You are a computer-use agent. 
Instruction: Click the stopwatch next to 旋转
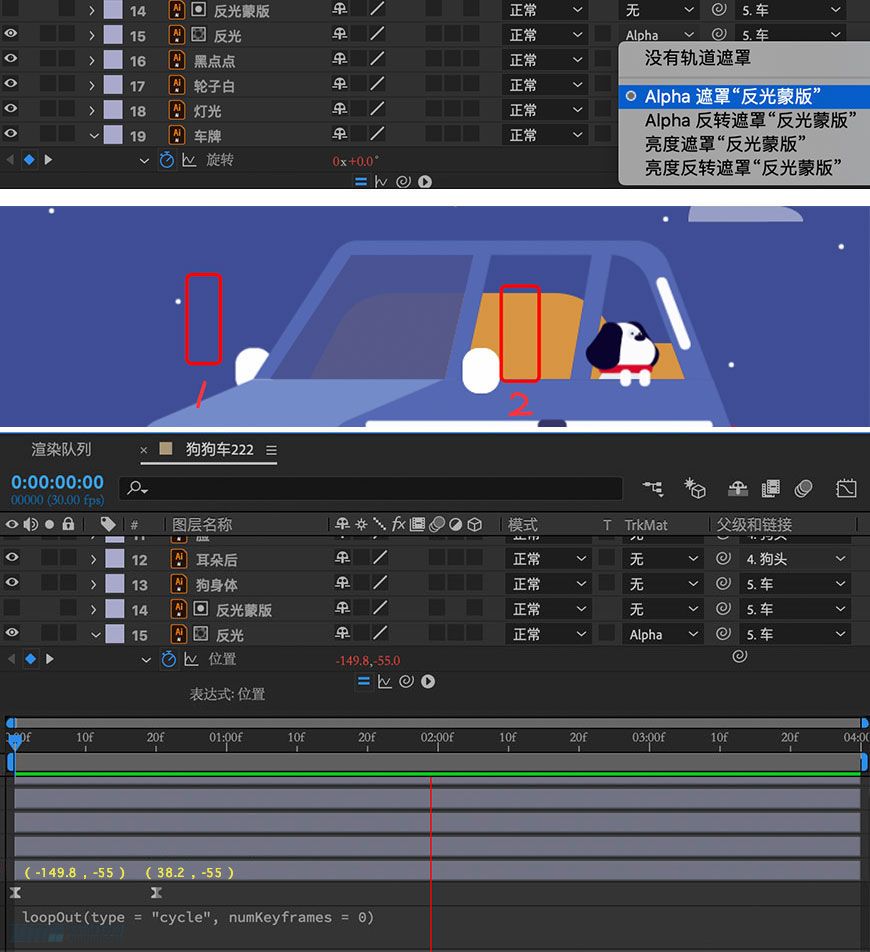coord(166,160)
